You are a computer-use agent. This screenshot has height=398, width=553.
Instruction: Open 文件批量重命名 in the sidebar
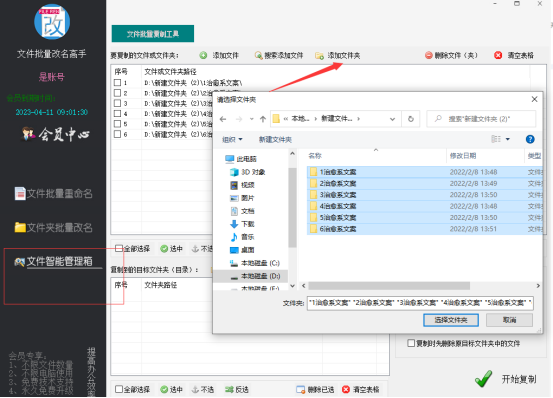54,194
